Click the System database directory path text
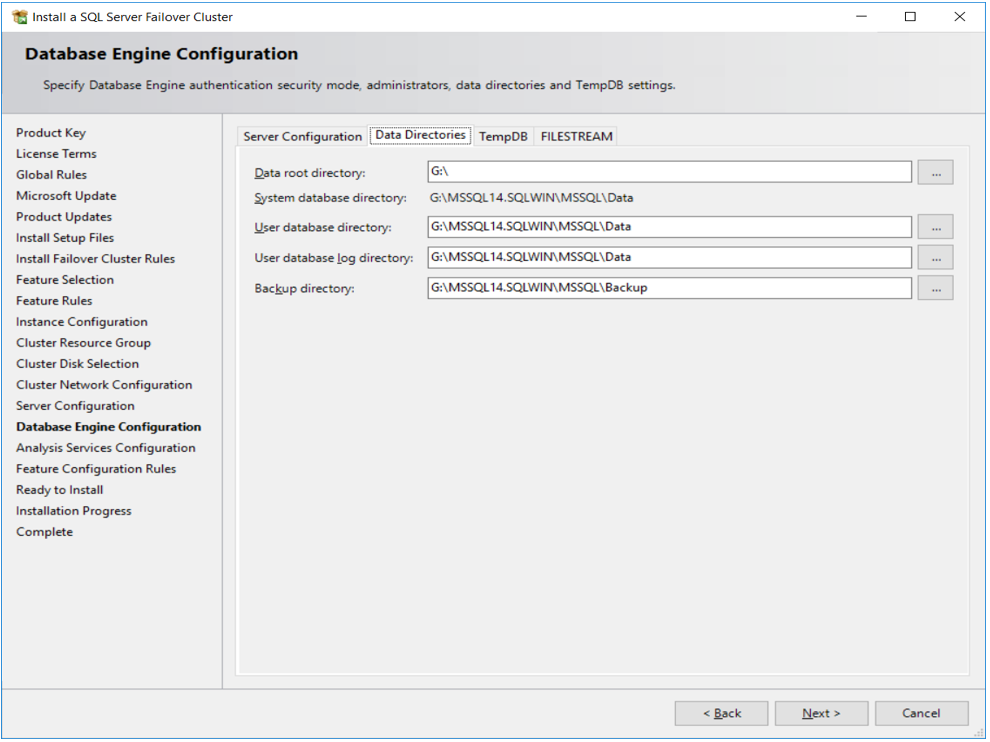Viewport: 990px width, 742px height. click(532, 198)
